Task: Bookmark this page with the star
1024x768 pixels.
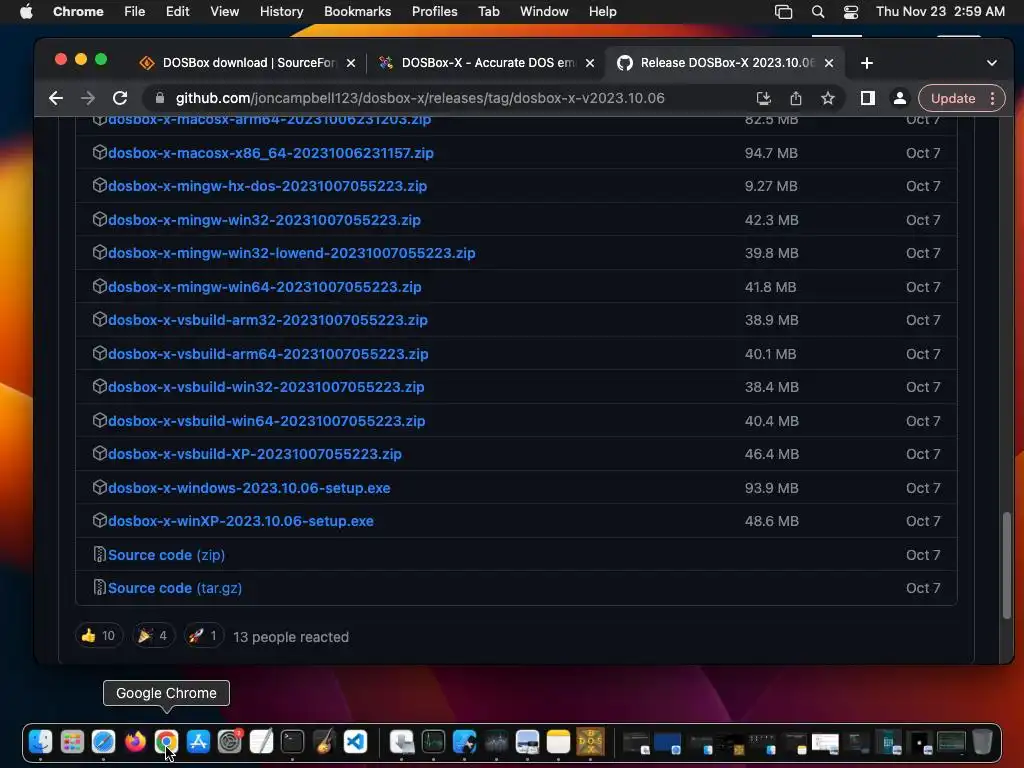Action: [x=828, y=98]
